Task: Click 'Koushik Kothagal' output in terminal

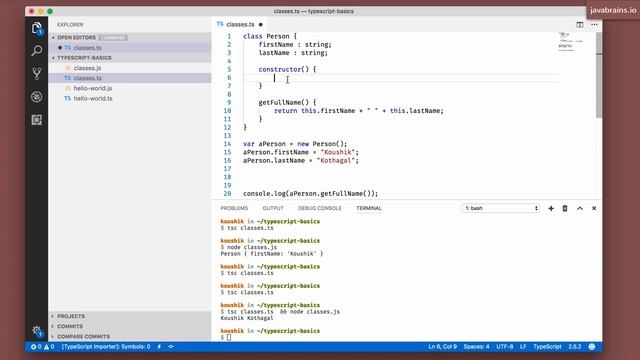Action: 247,318
